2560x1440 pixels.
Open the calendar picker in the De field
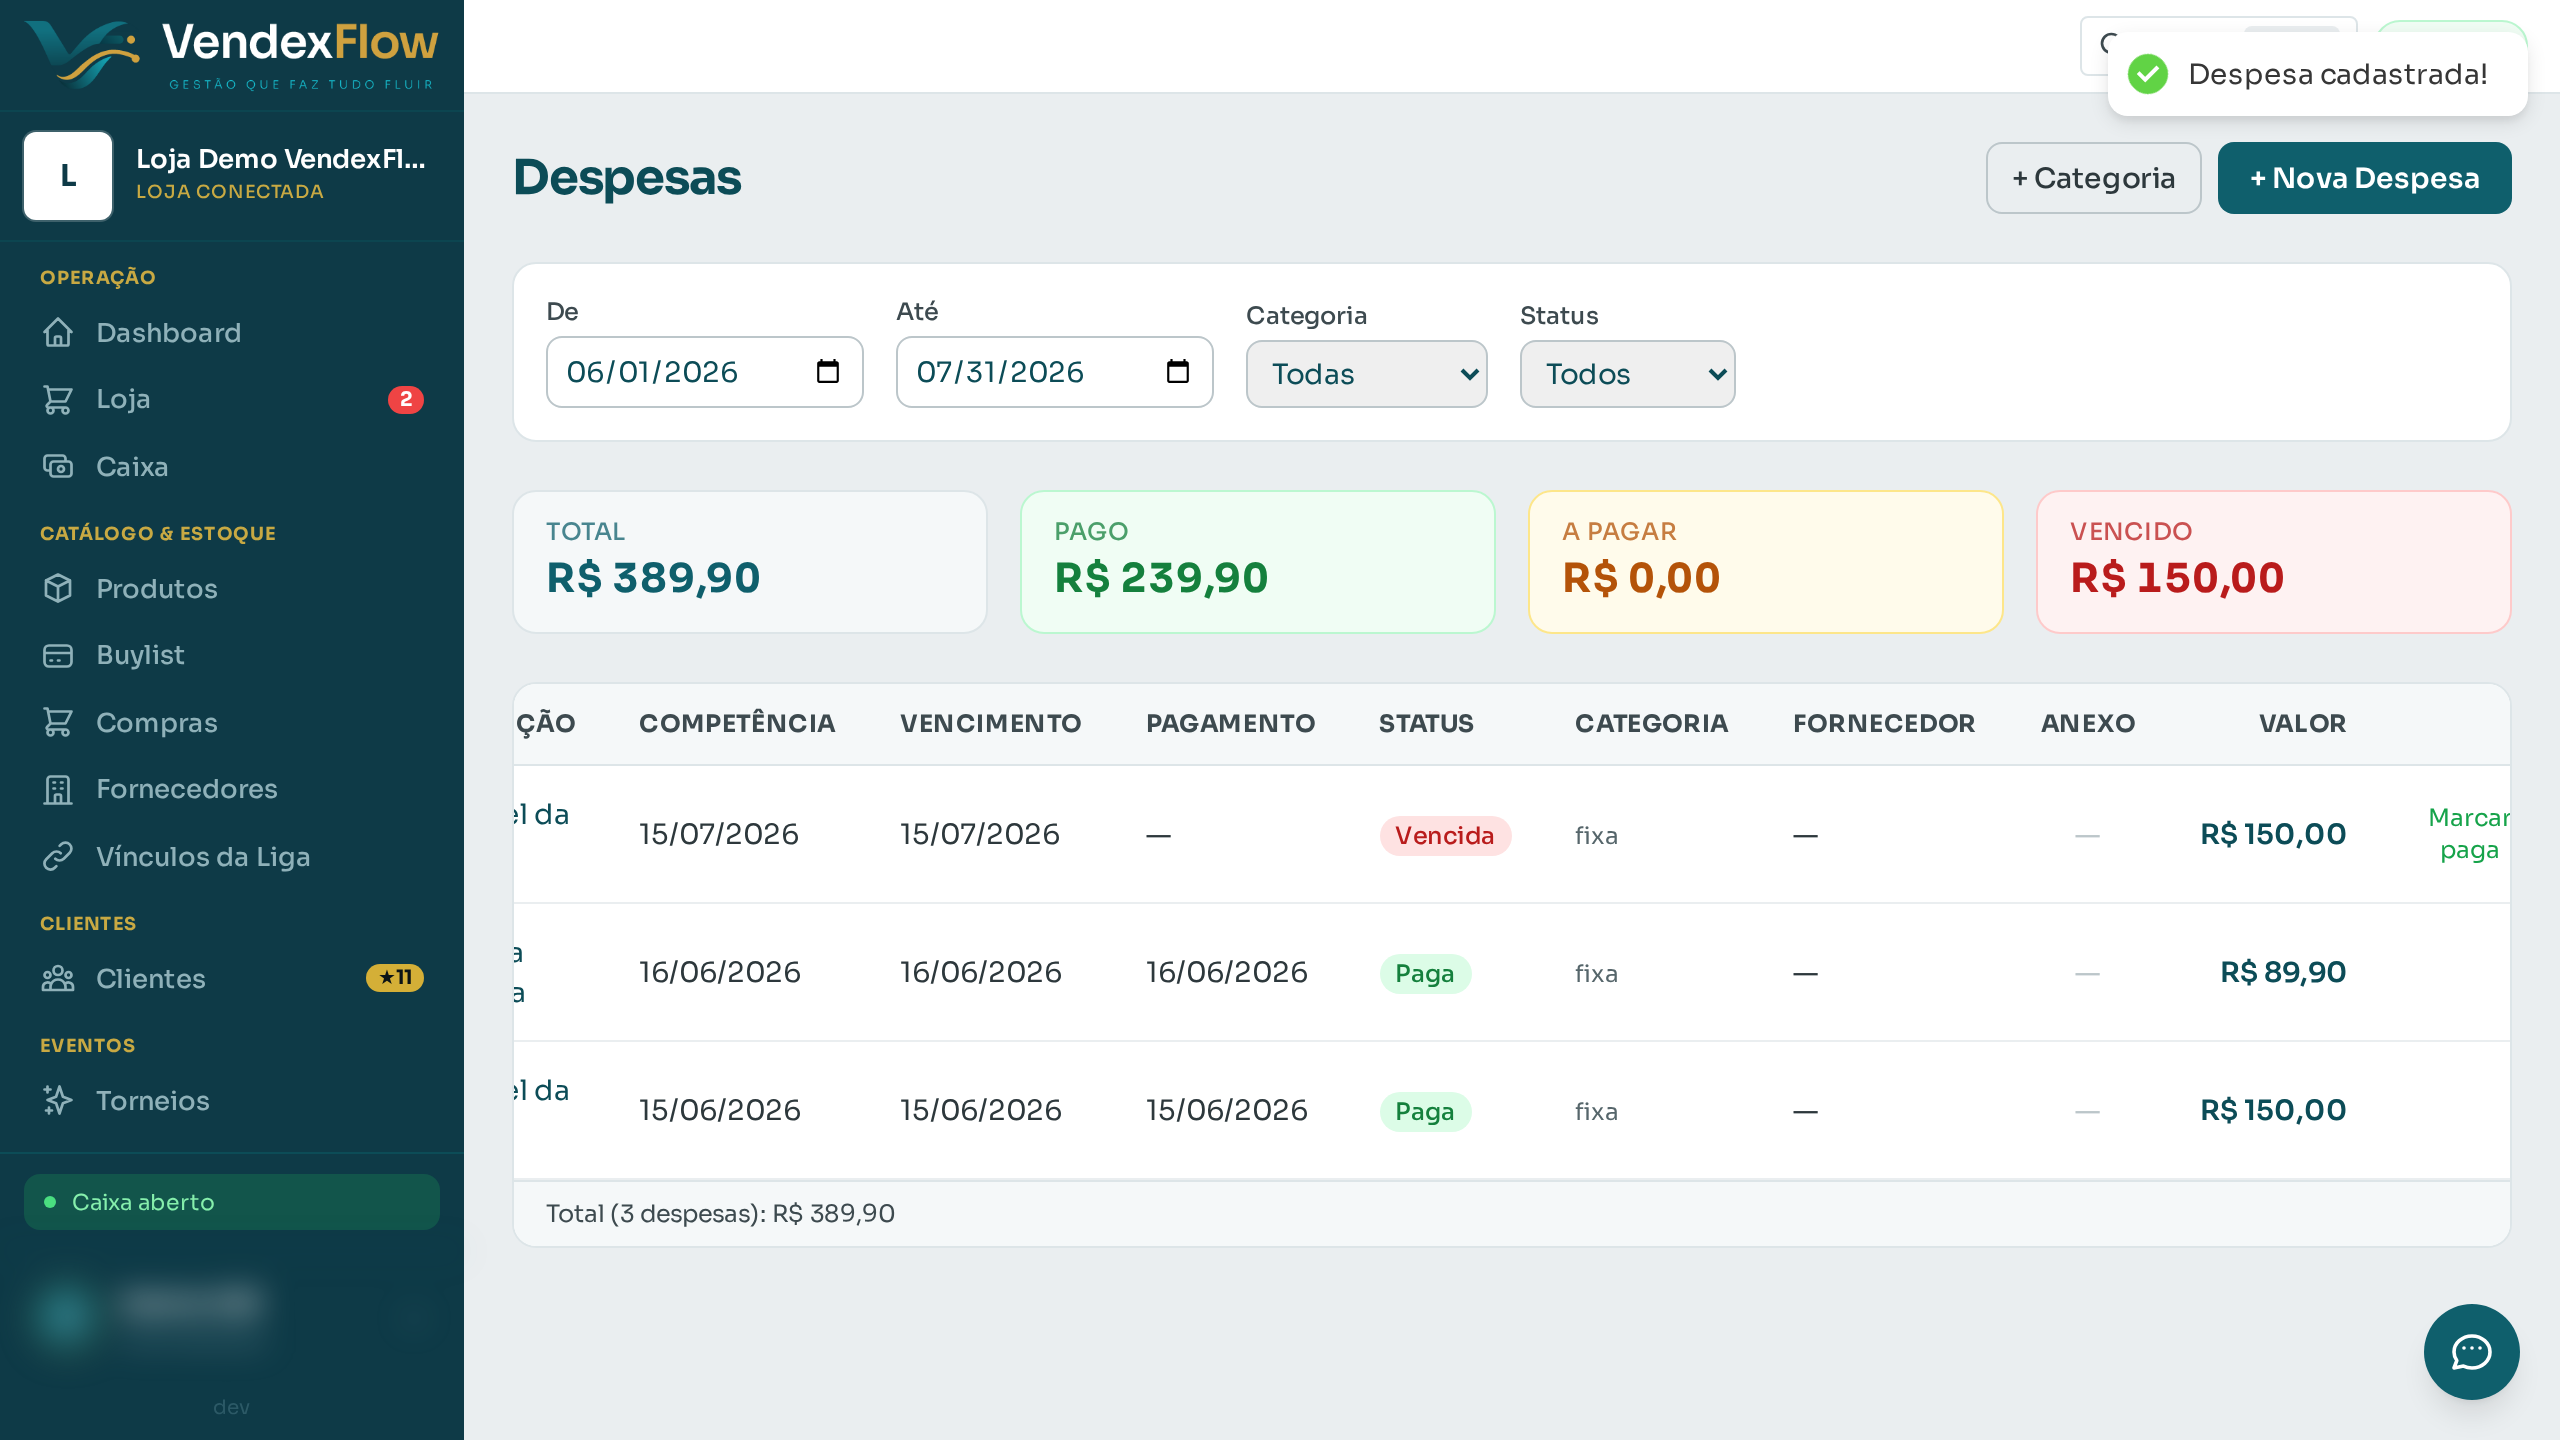[x=828, y=372]
